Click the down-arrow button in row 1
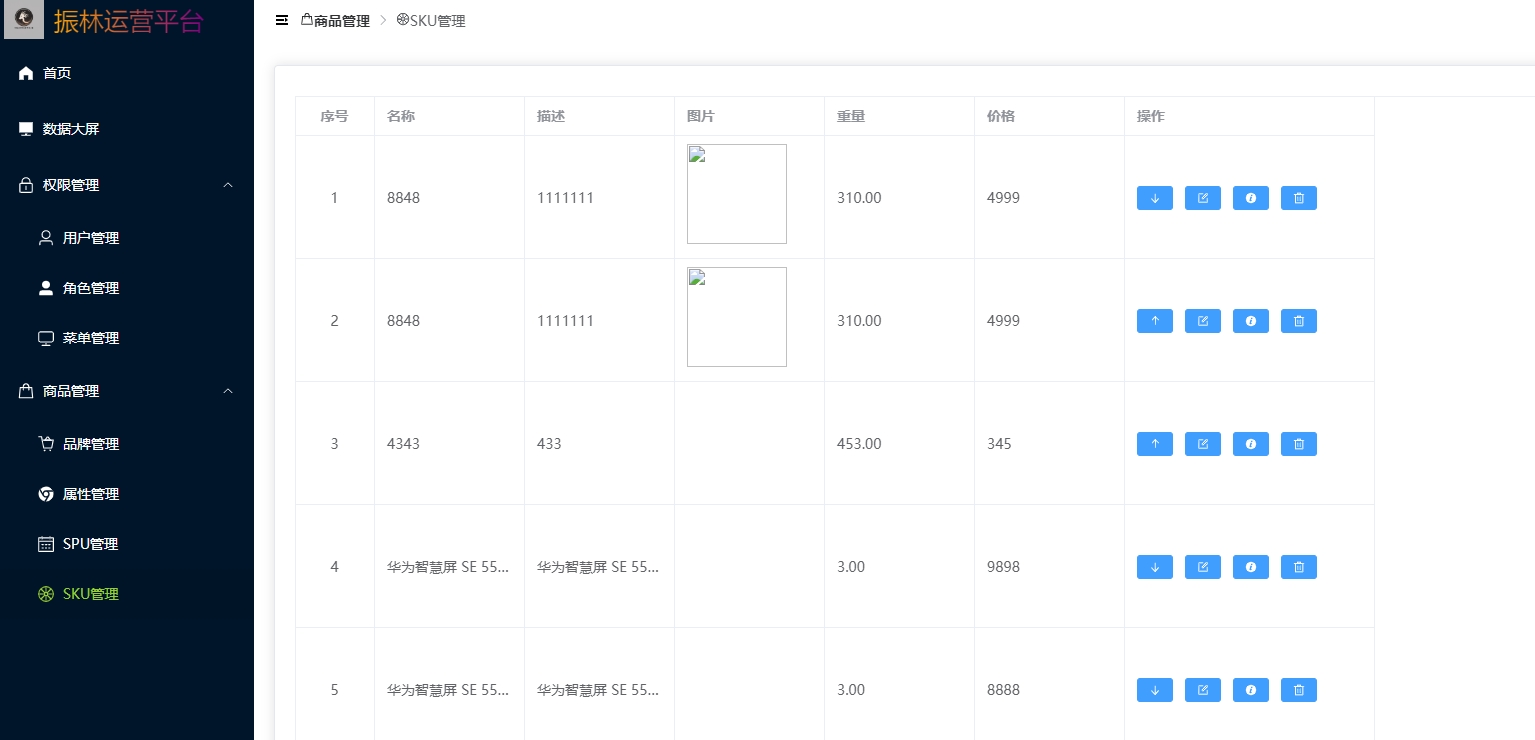The image size is (1535, 740). point(1154,198)
